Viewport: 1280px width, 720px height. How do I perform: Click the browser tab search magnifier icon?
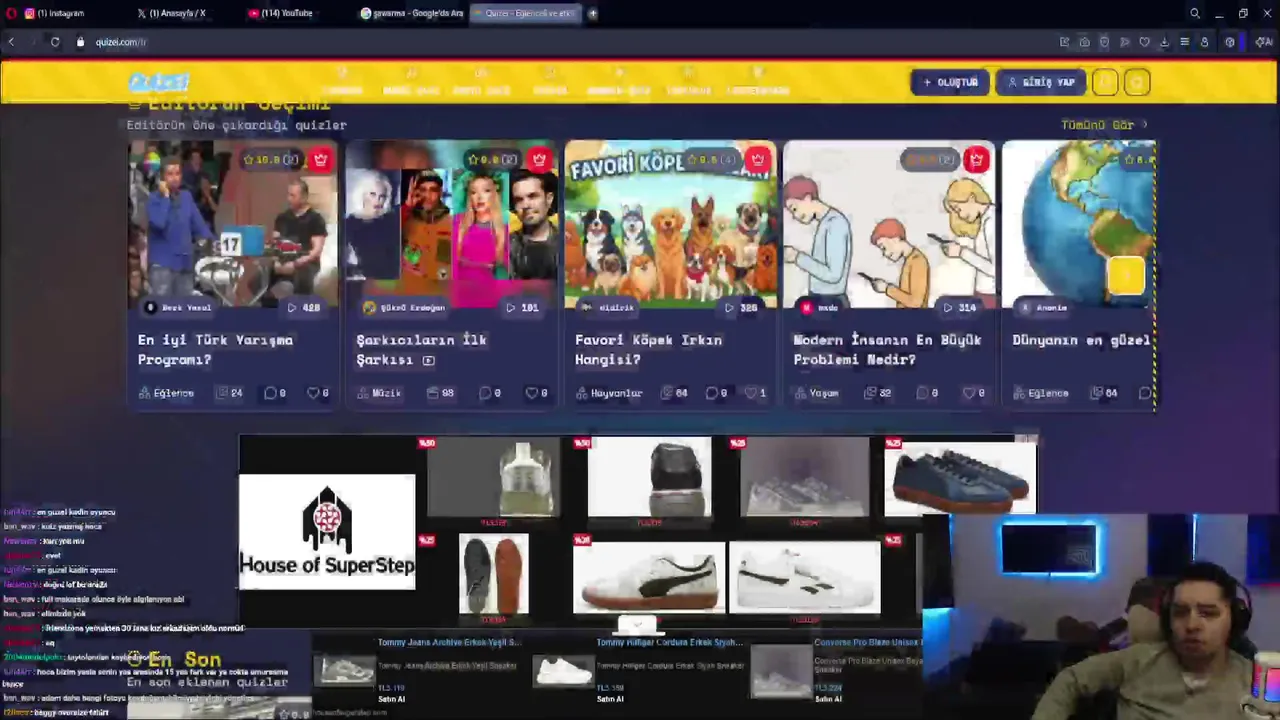click(x=1194, y=13)
